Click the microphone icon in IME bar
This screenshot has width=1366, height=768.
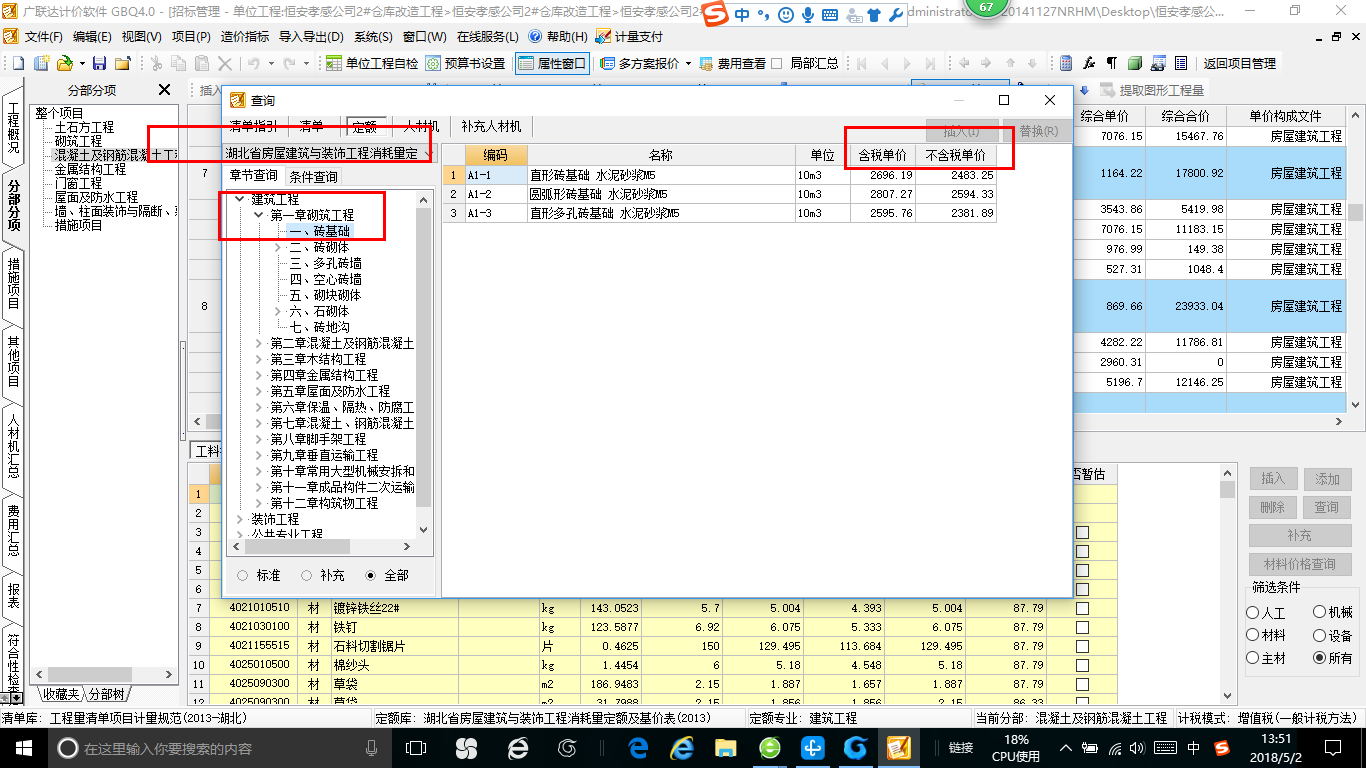click(806, 15)
